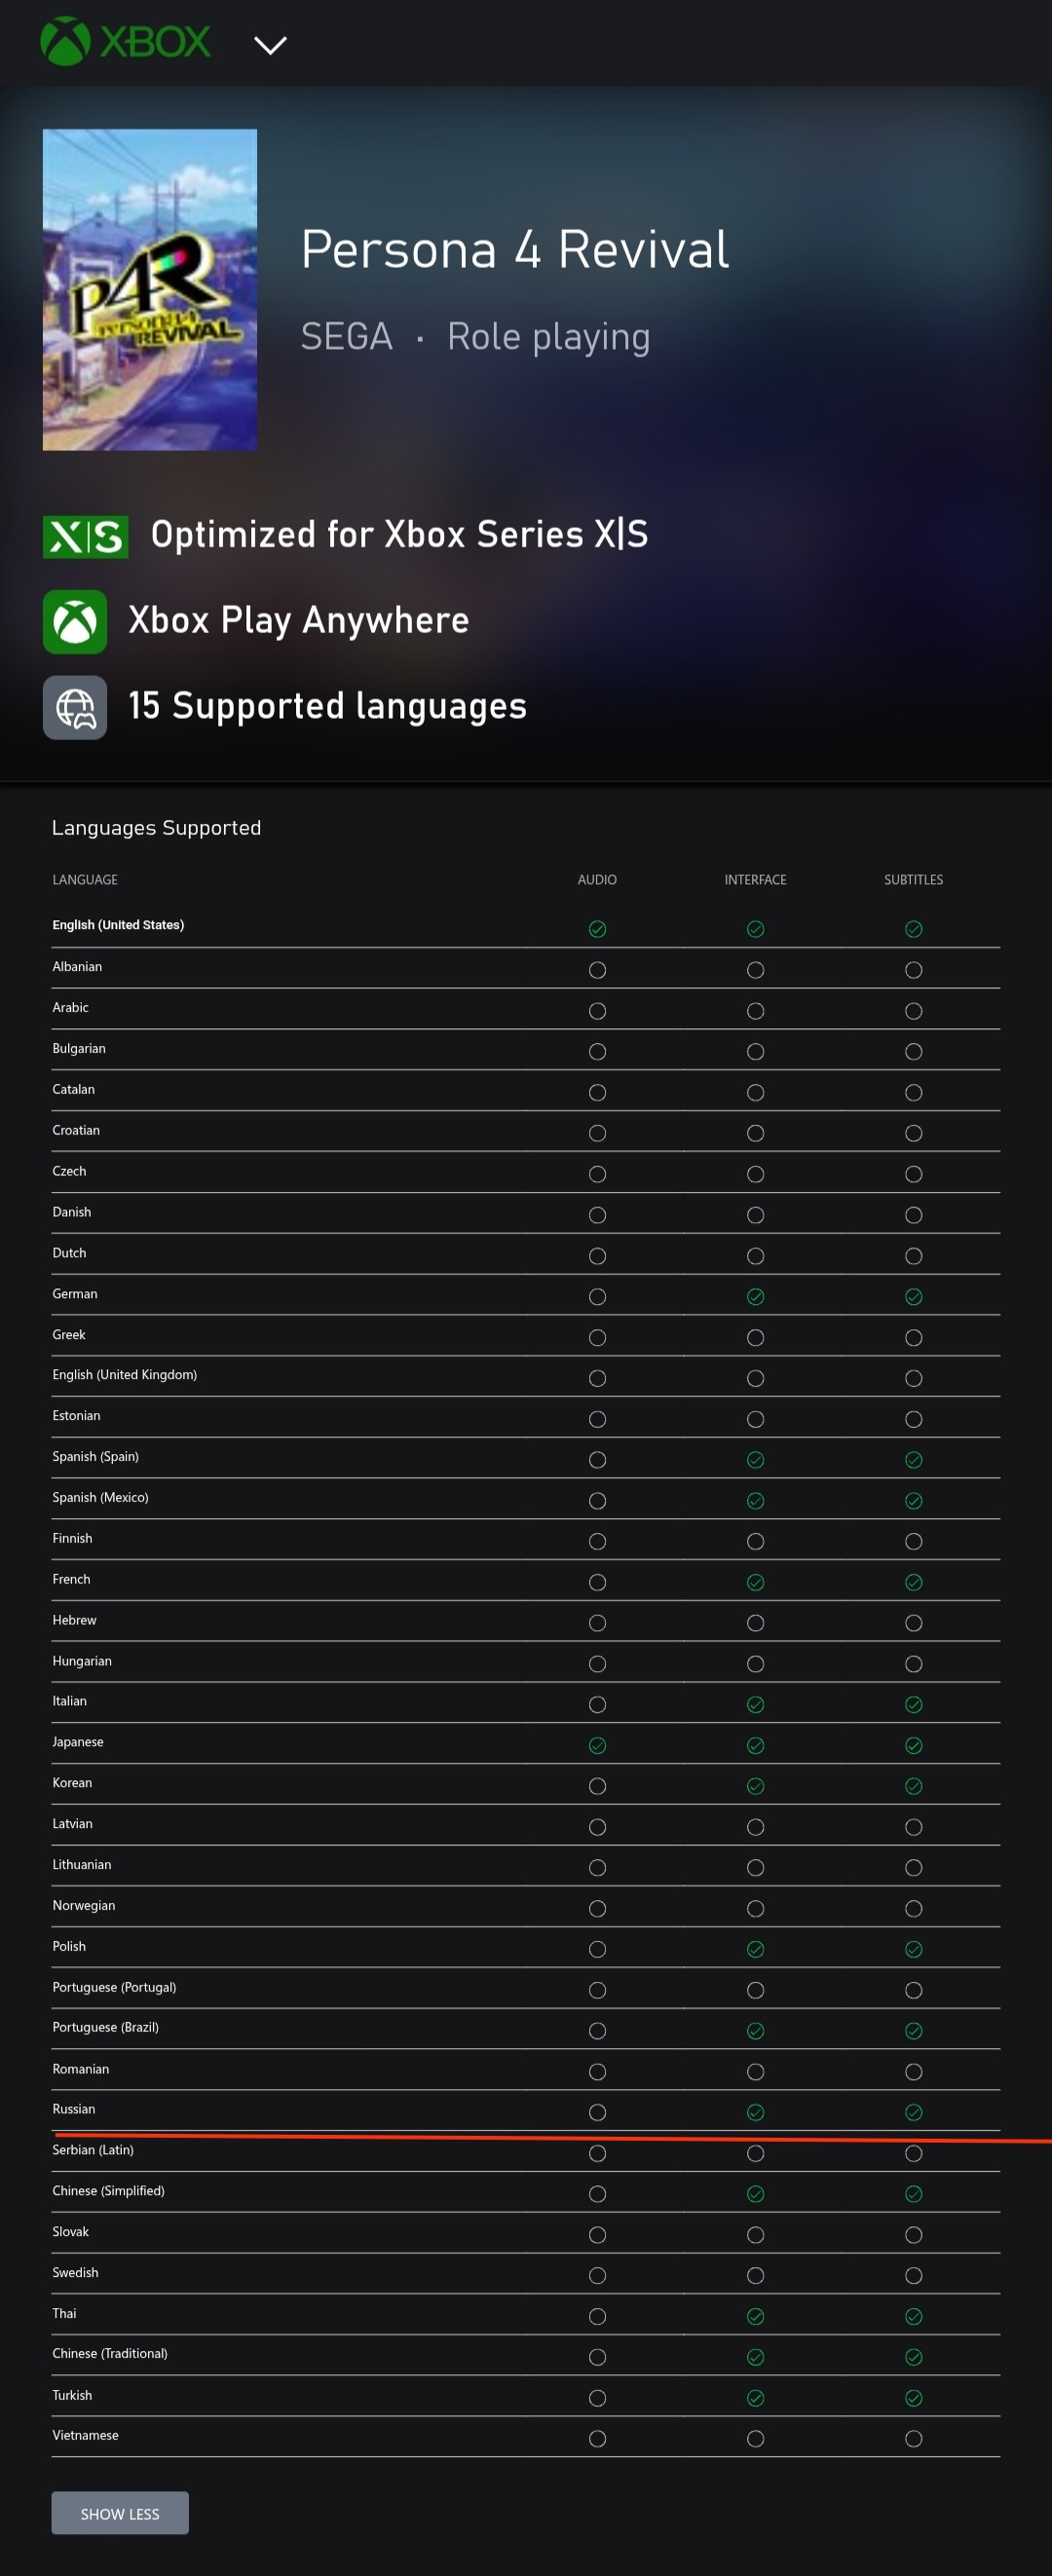Screen dimensions: 1052x2576
Task: Click Thai subtitles checkmark
Action: click(913, 2317)
